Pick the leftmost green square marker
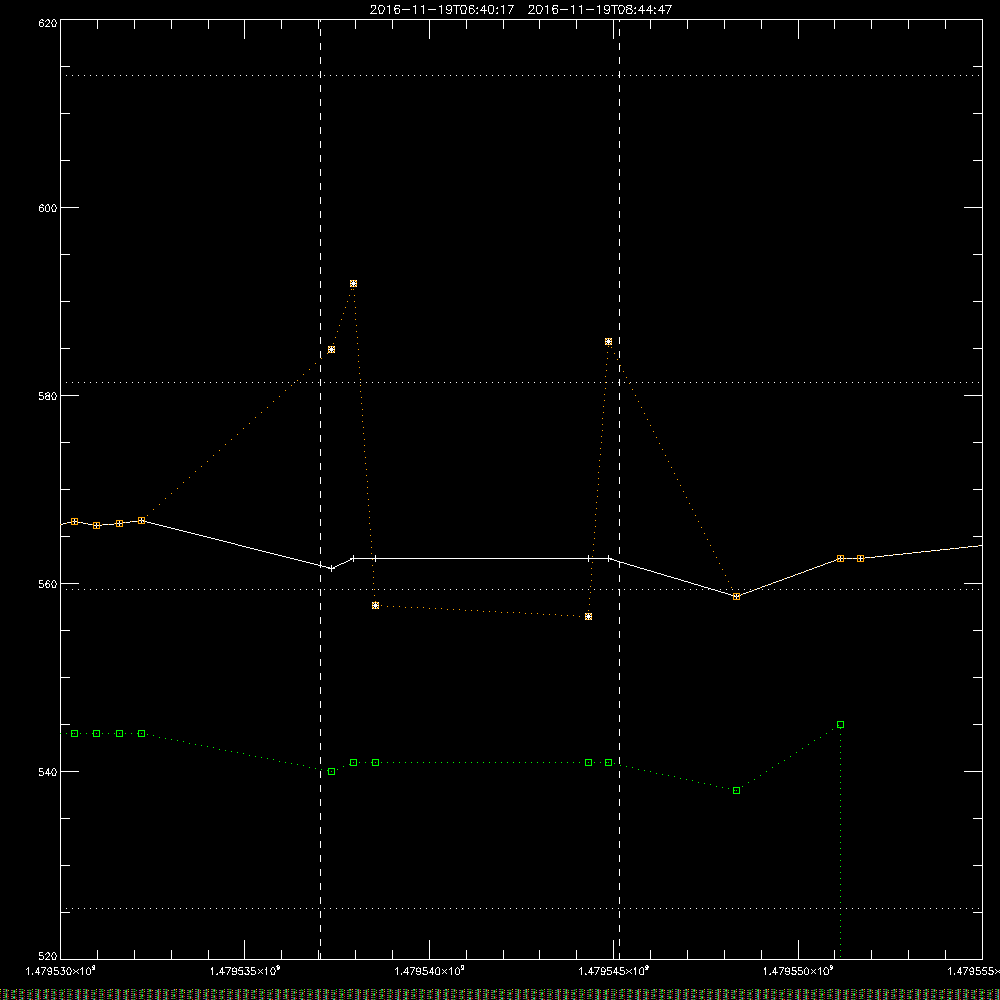This screenshot has width=1000, height=1000. pos(75,733)
